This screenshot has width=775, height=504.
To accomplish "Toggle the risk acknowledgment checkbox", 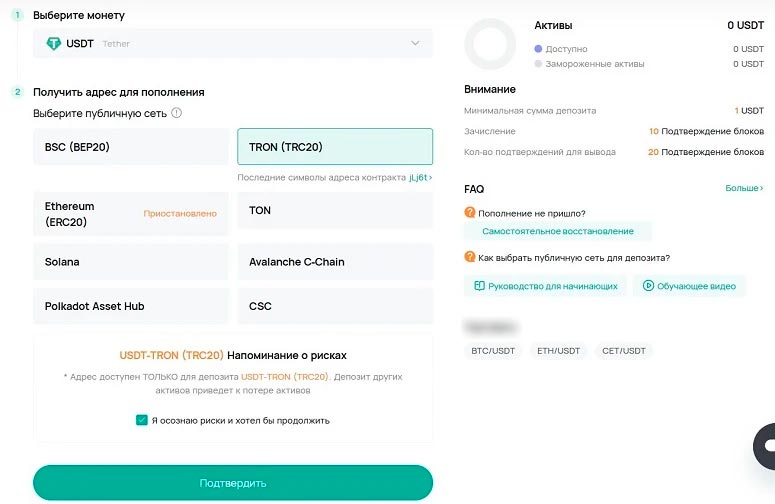I will [142, 420].
